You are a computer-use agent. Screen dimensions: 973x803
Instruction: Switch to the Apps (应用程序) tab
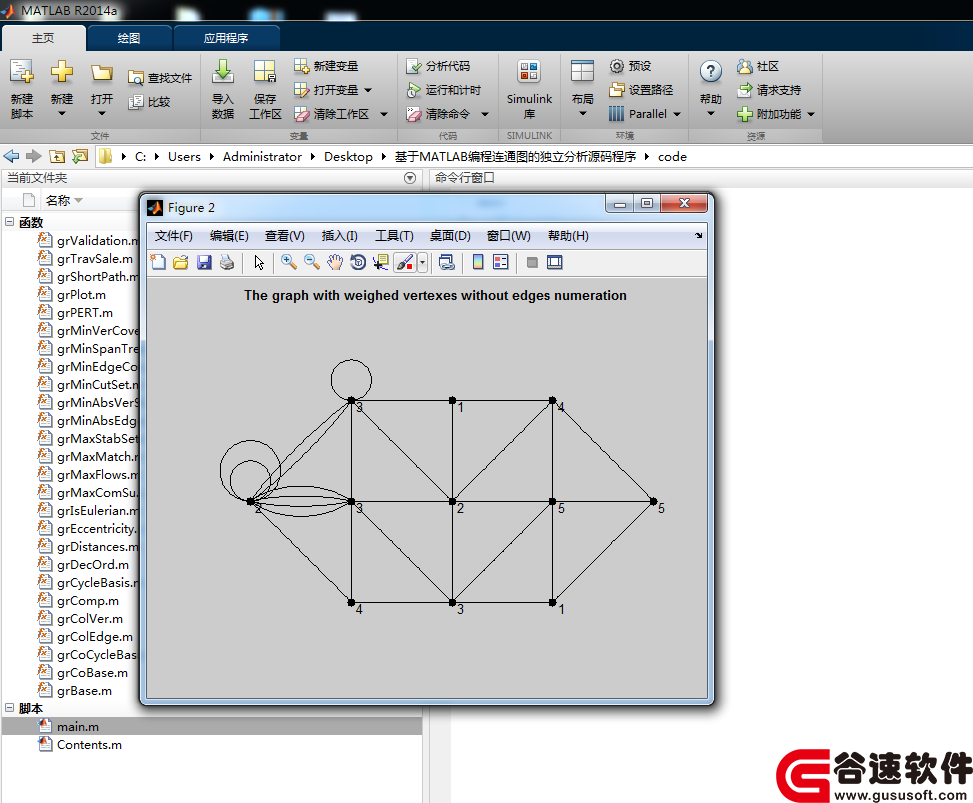(226, 38)
